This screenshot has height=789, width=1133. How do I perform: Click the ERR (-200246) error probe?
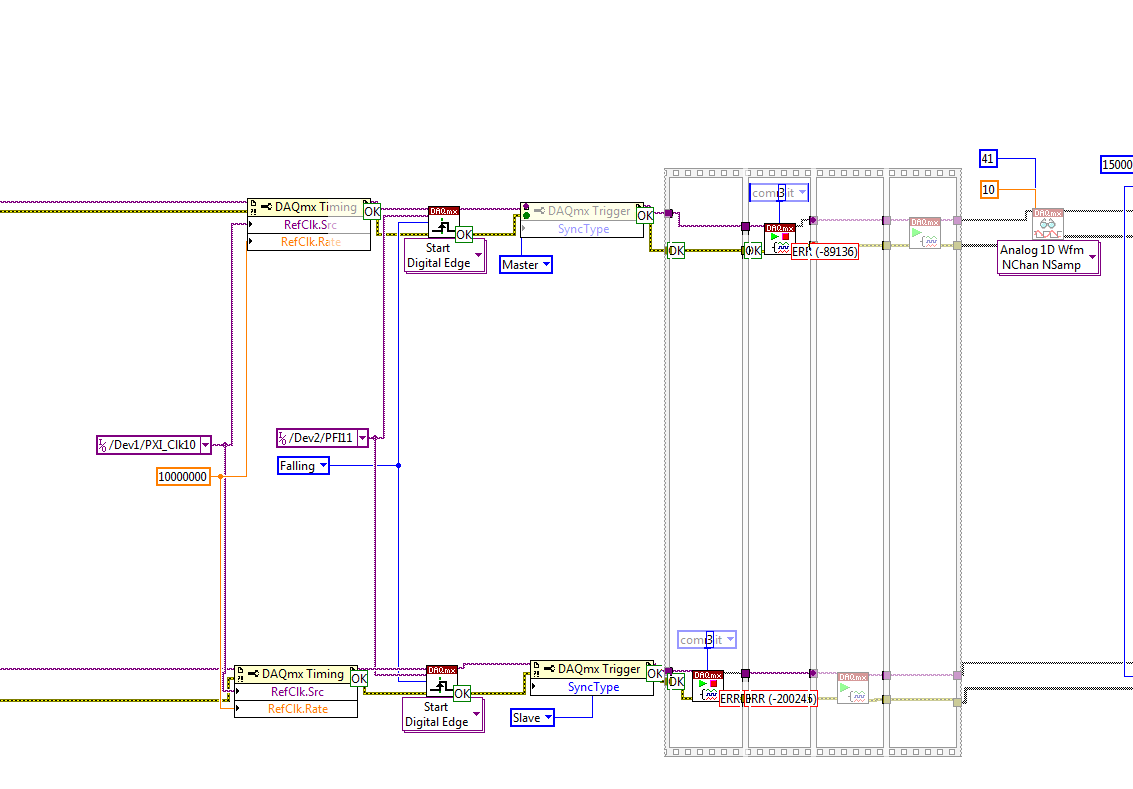(x=780, y=699)
